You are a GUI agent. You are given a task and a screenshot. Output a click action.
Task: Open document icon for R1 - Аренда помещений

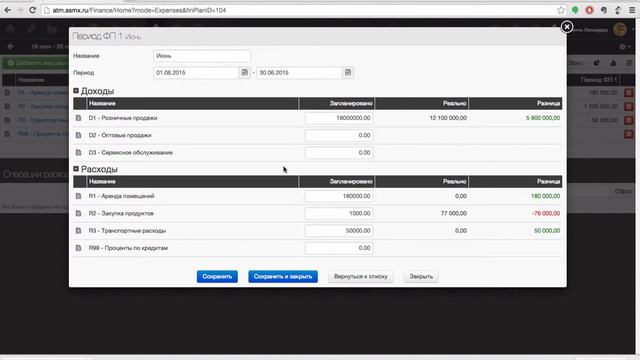pos(78,196)
